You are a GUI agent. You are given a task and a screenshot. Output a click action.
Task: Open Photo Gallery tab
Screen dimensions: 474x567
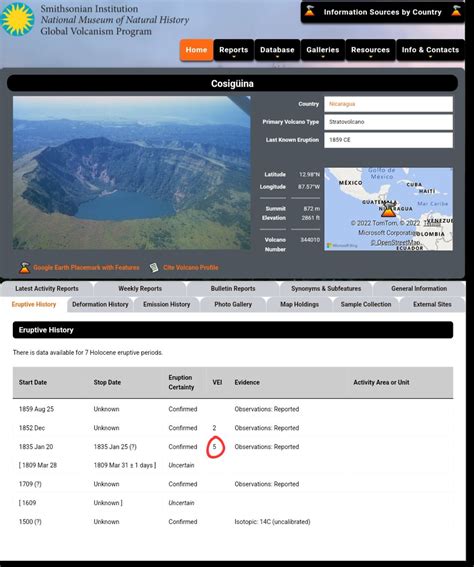coord(233,304)
